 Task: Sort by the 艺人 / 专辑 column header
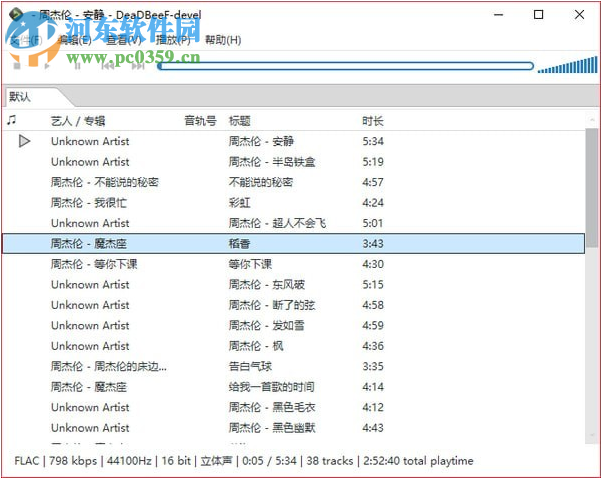point(78,122)
